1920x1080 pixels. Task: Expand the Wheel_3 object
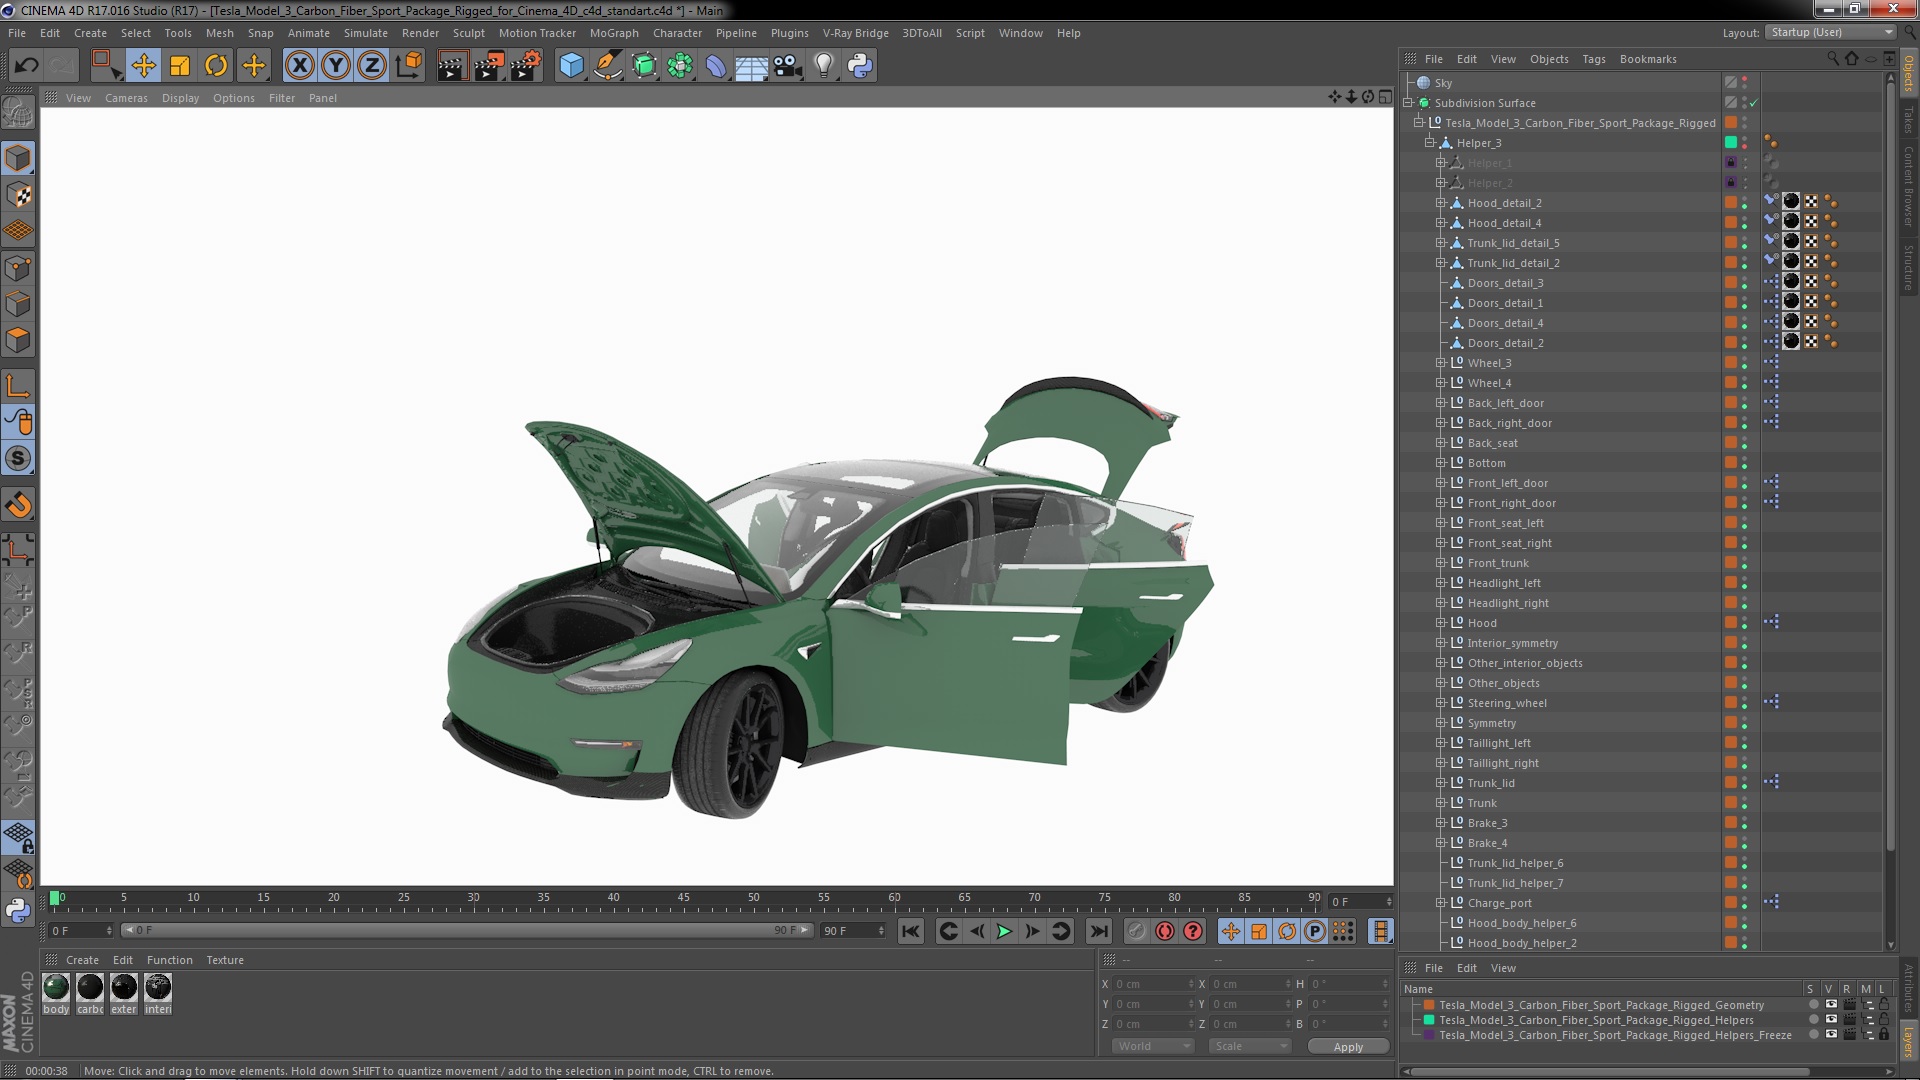tap(1441, 363)
